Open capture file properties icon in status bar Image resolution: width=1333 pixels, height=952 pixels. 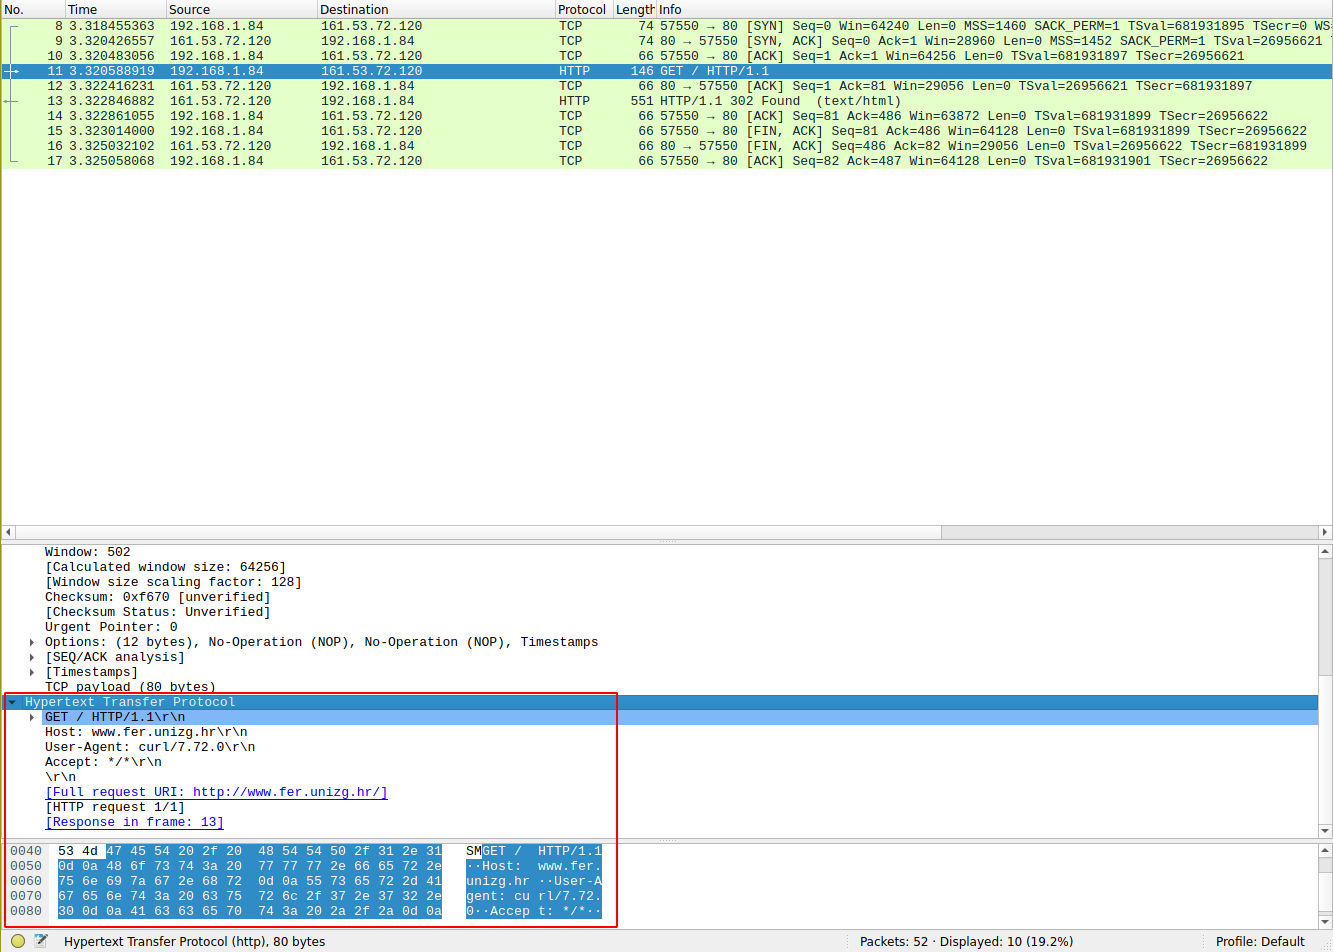click(x=41, y=941)
